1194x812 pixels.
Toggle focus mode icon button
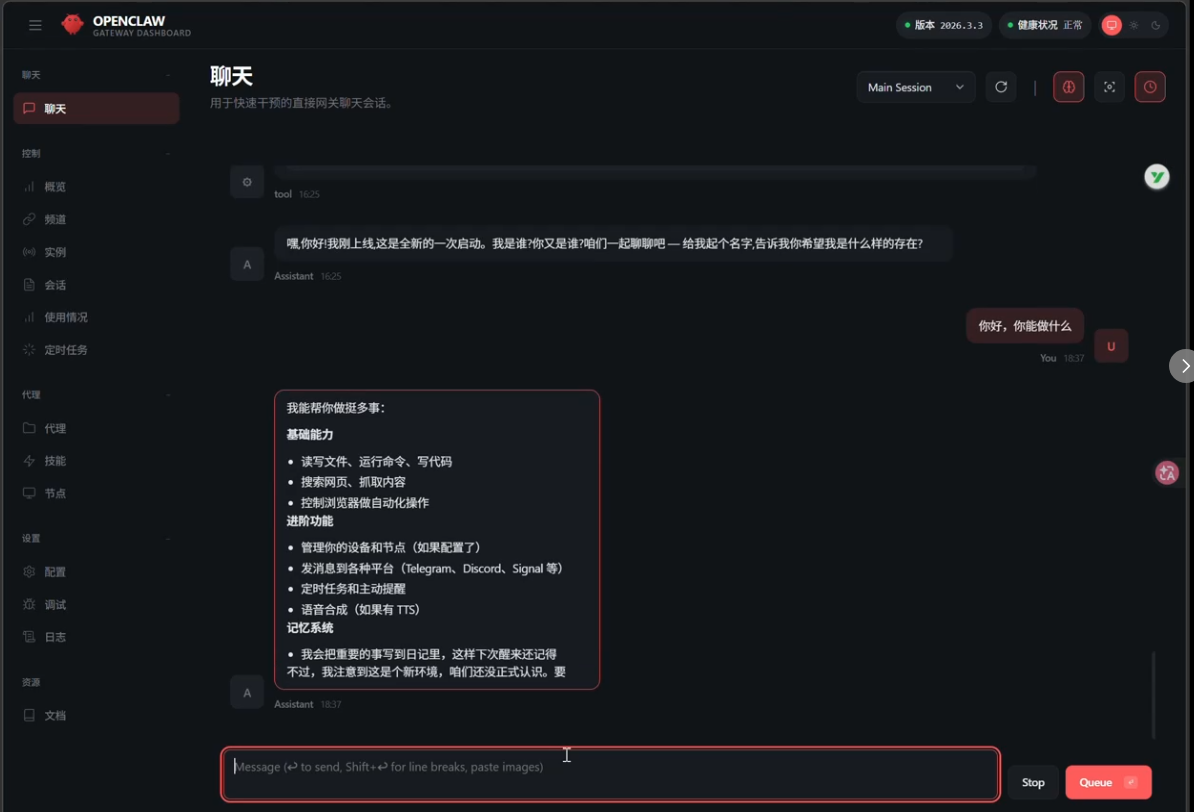[1109, 87]
